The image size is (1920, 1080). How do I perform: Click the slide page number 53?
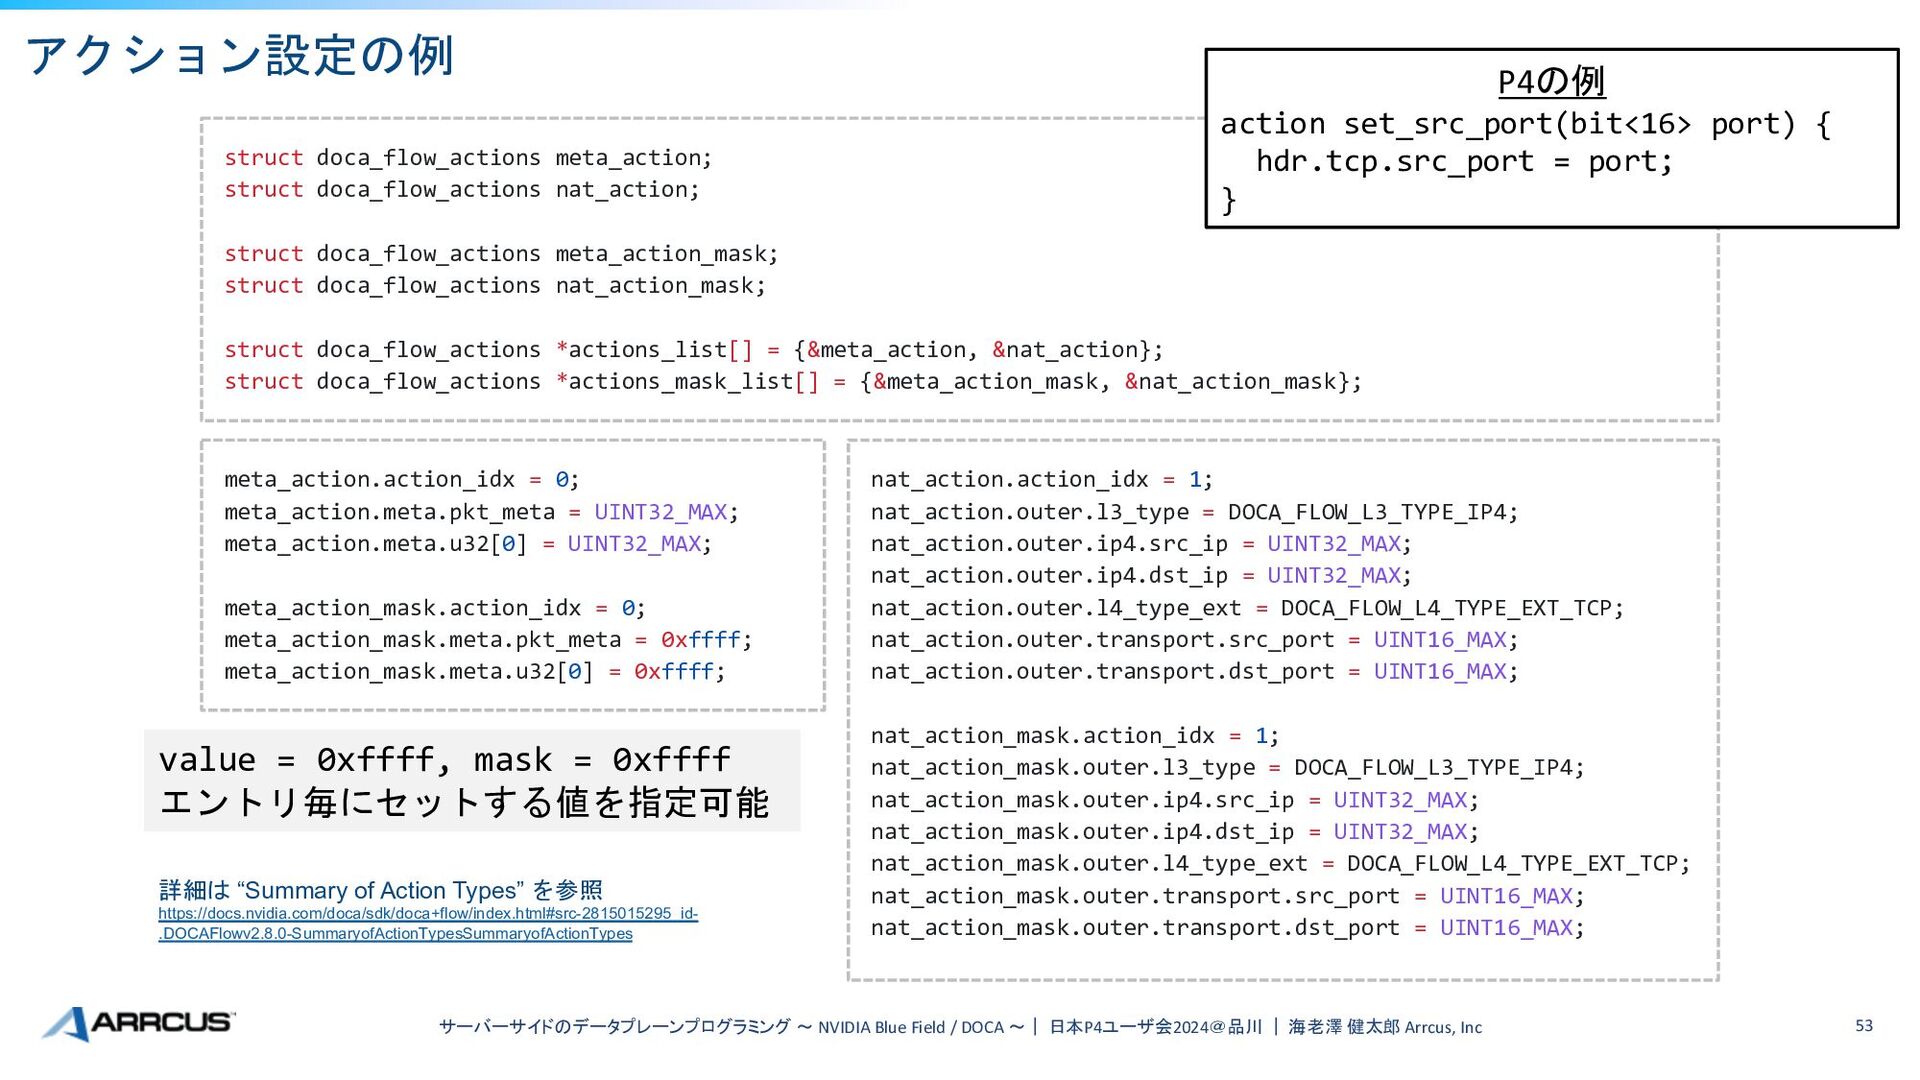click(x=1864, y=1026)
